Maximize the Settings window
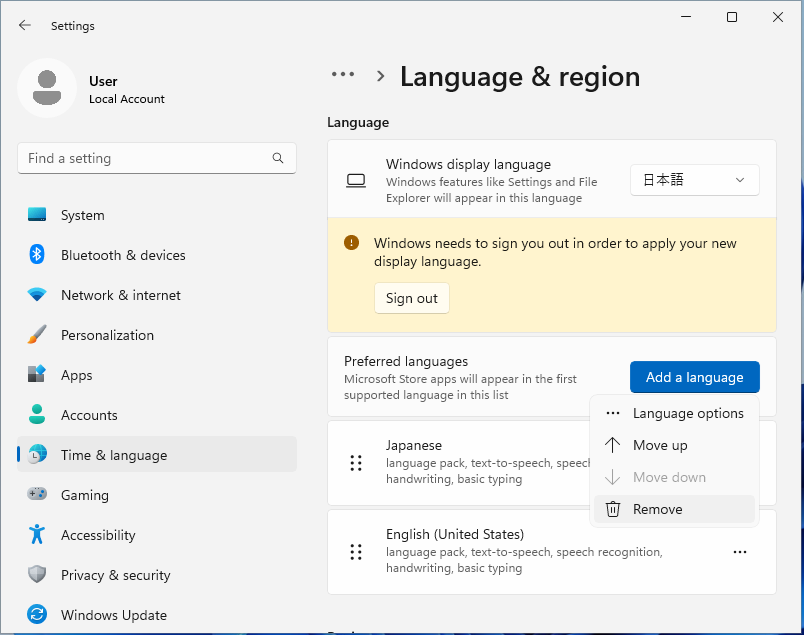Viewport: 804px width, 635px height. (x=732, y=17)
